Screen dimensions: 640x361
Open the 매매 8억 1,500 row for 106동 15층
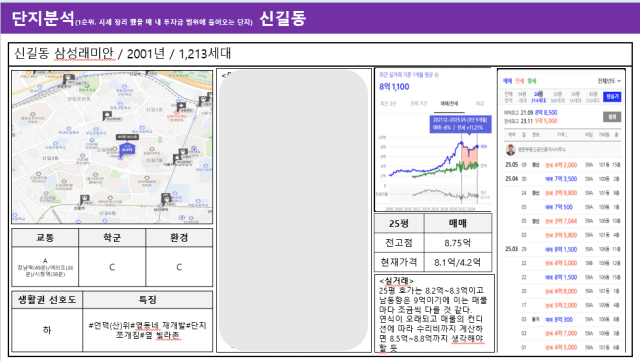(563, 277)
